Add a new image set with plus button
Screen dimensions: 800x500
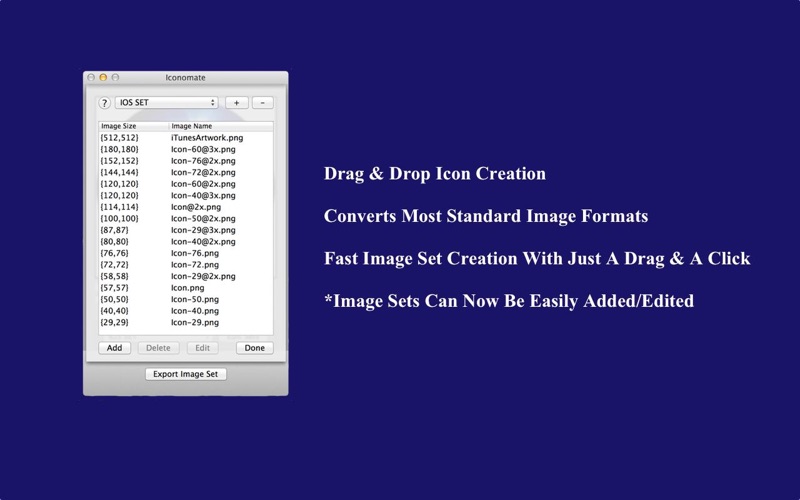pyautogui.click(x=237, y=103)
